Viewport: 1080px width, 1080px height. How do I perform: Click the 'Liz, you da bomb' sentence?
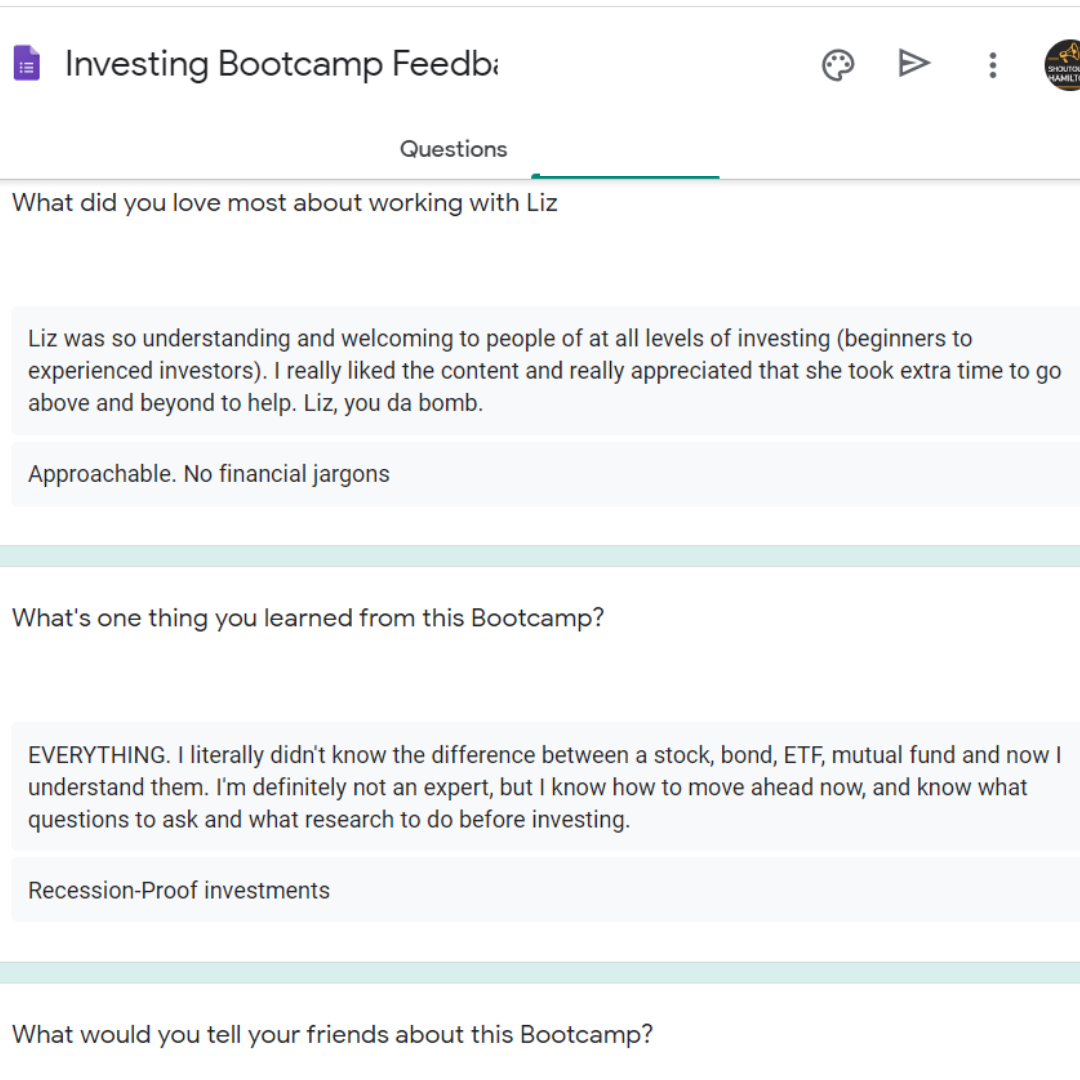point(393,403)
